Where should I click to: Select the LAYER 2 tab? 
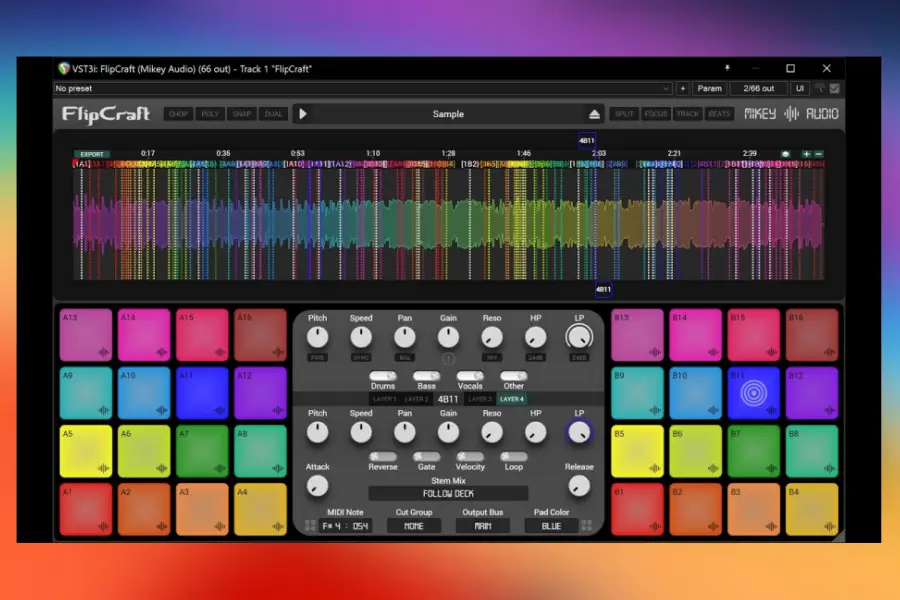tap(415, 397)
